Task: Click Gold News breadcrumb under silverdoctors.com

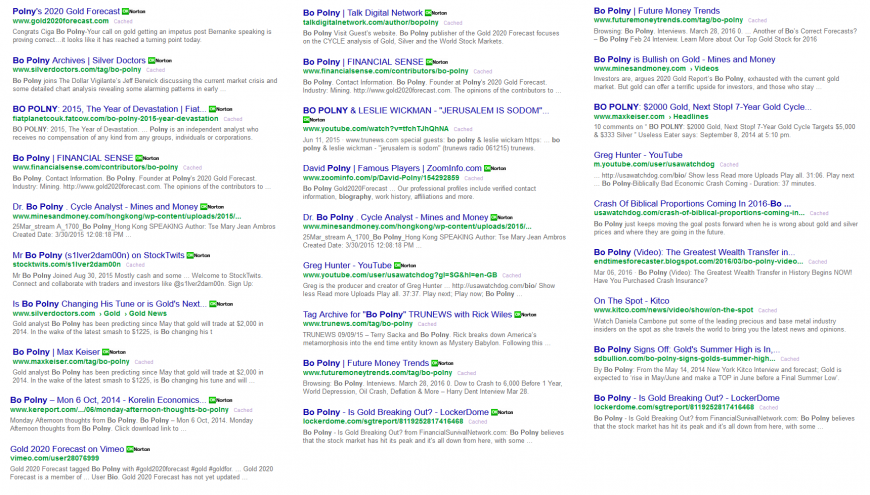Action: (x=148, y=314)
